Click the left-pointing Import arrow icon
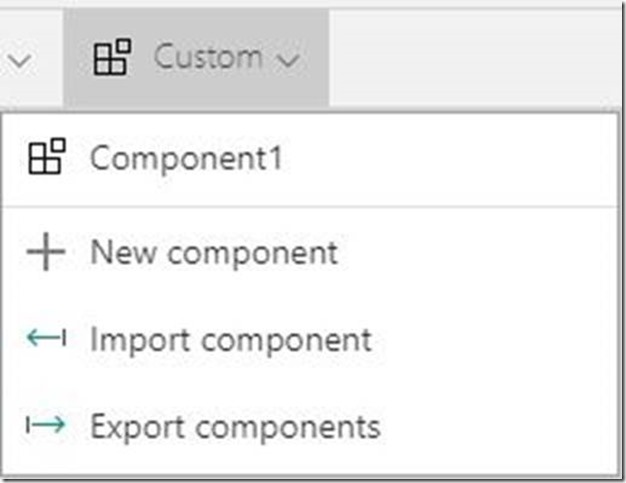The height and width of the screenshot is (483, 626). [46, 340]
